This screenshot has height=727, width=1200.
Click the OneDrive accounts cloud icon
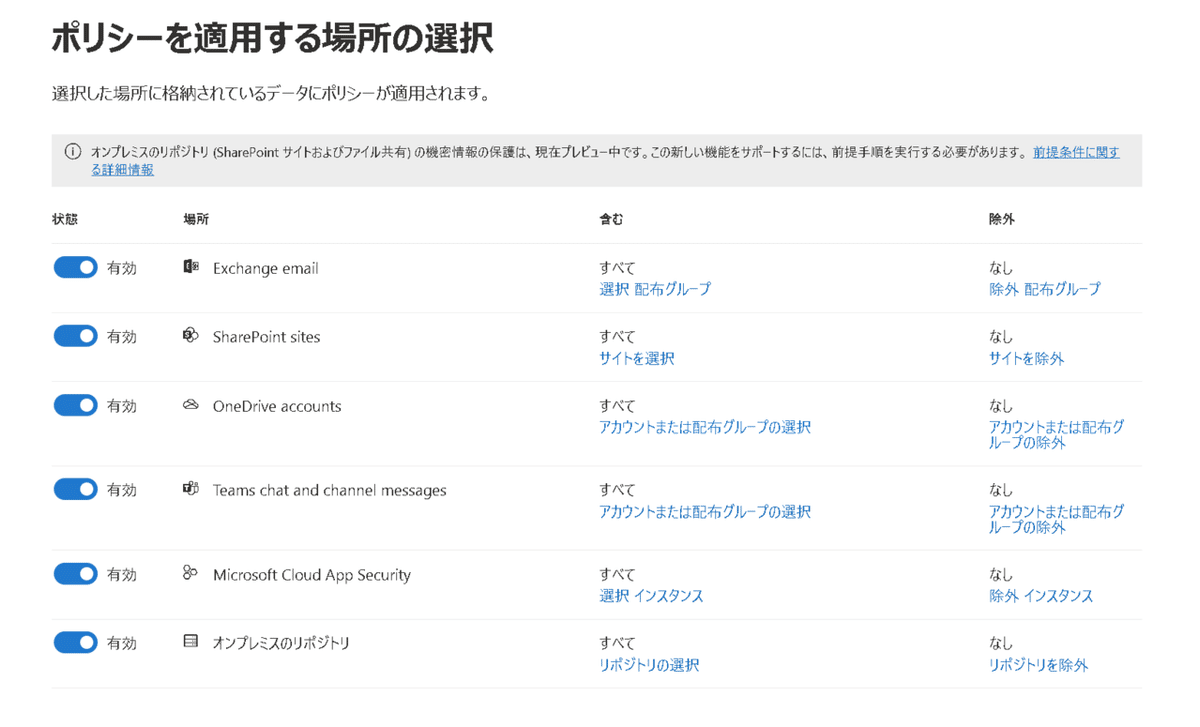[x=191, y=405]
